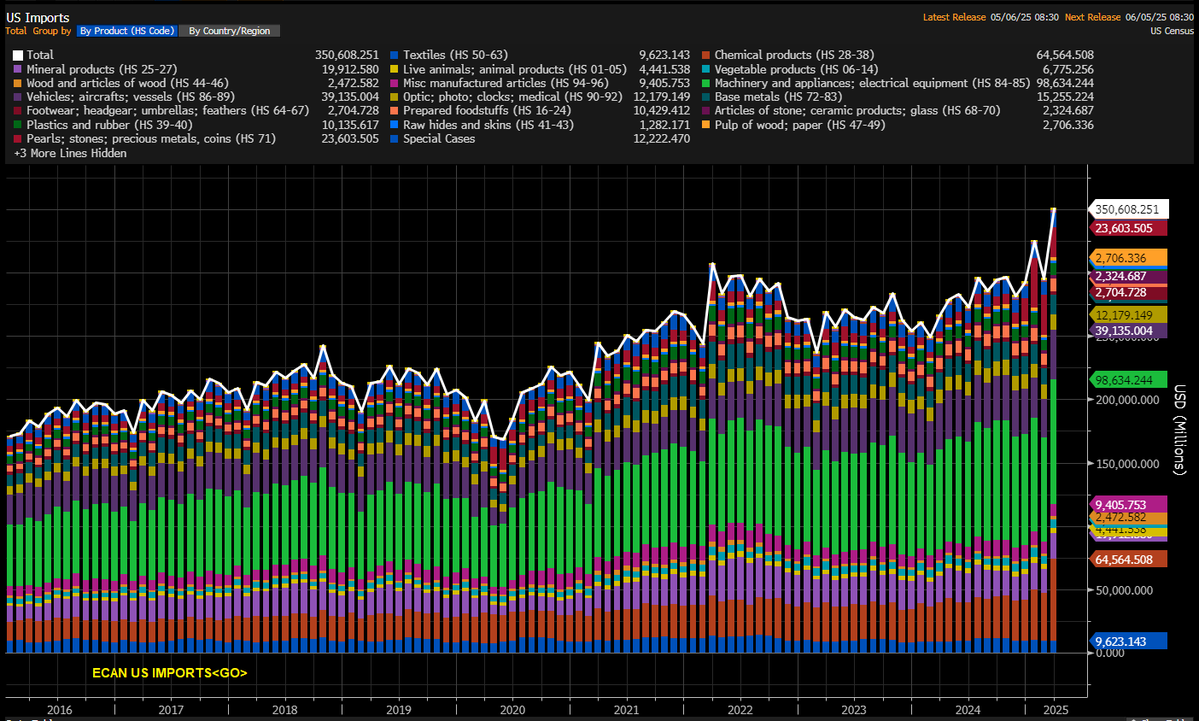
Task: Click the Base metals (HS 72-83) legend swatch
Action: point(705,97)
